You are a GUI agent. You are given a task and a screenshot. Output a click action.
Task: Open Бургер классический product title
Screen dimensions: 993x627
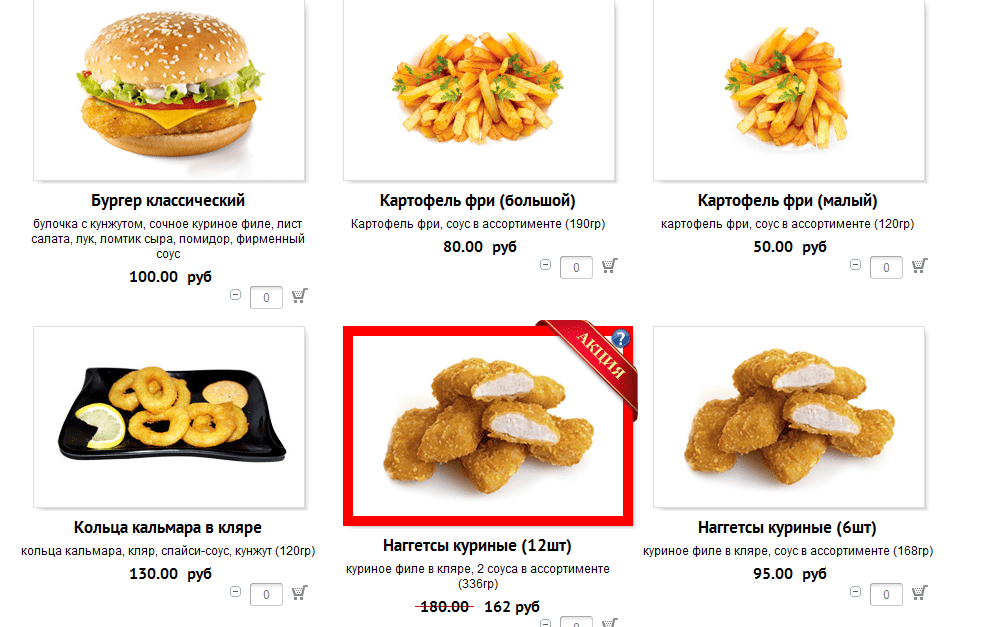[x=168, y=201]
